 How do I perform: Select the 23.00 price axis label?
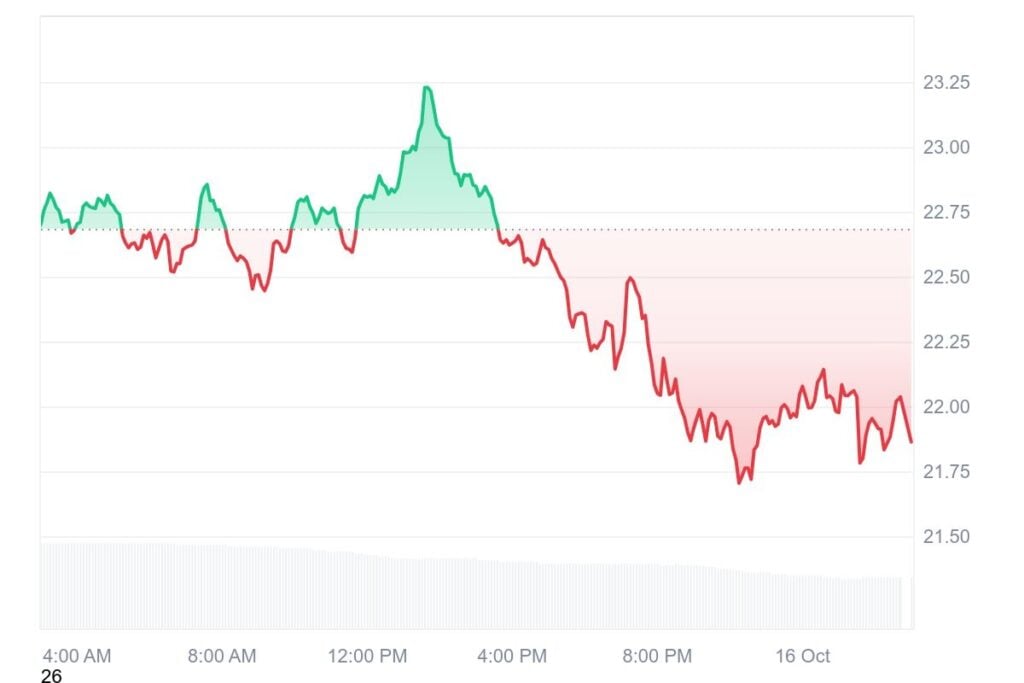(x=945, y=148)
